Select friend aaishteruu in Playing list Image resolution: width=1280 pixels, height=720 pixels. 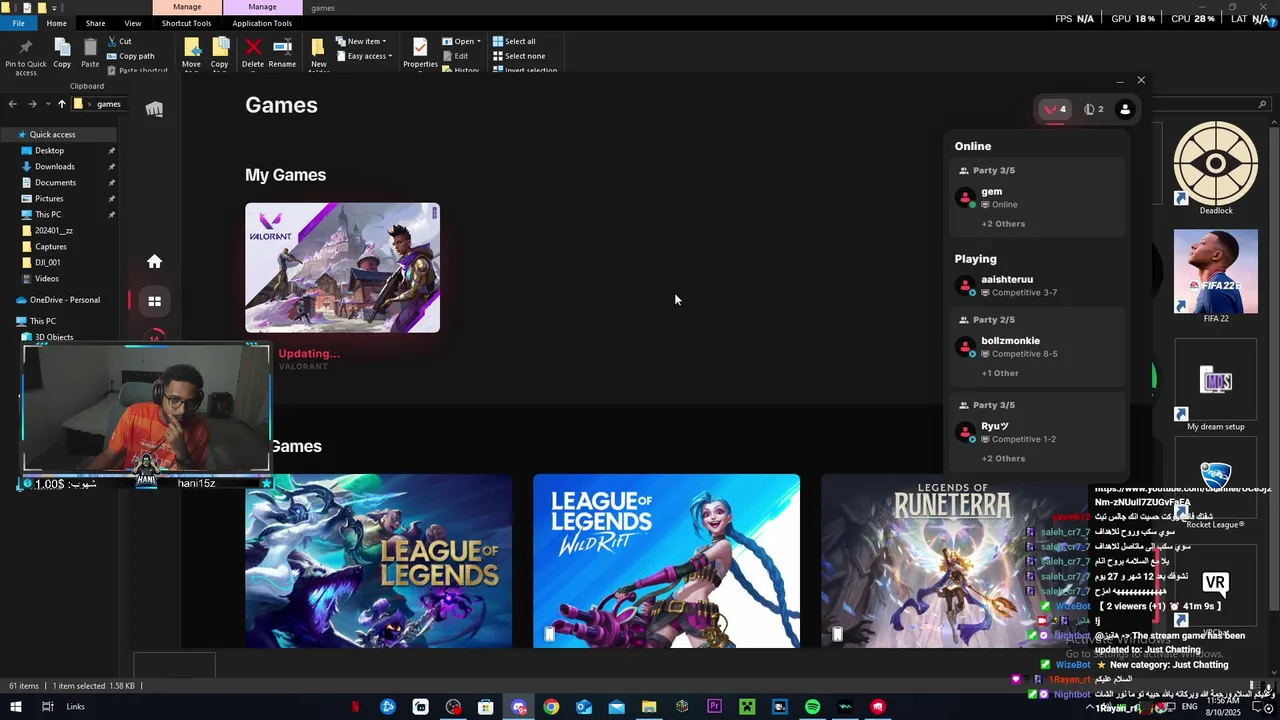pyautogui.click(x=1036, y=286)
